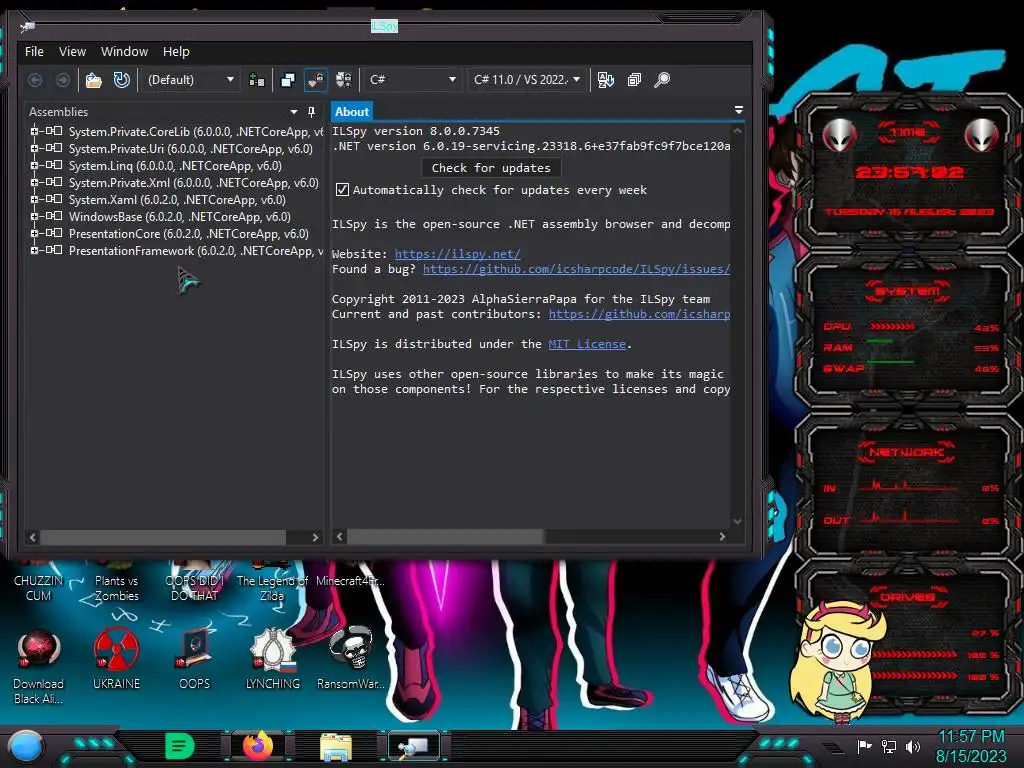1024x768 pixels.
Task: Select WindowsBase (6.0.2.0) assembly row
Action: pyautogui.click(x=180, y=217)
